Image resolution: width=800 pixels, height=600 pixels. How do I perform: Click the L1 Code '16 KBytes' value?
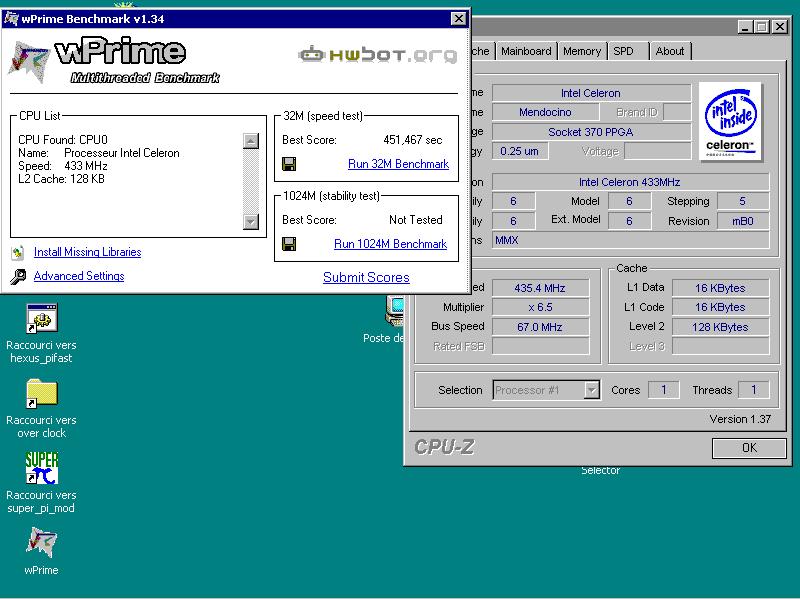coord(720,307)
